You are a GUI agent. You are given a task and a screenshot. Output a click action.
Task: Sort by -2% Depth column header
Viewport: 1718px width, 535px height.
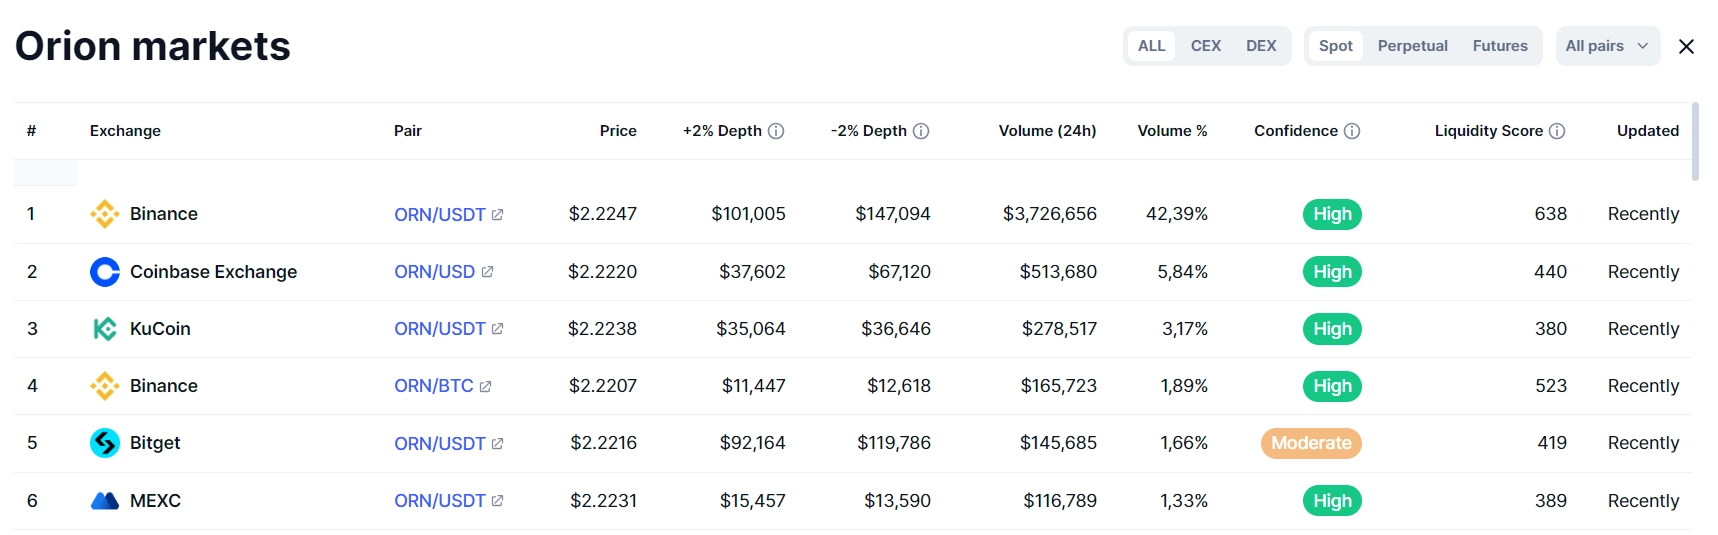[868, 131]
